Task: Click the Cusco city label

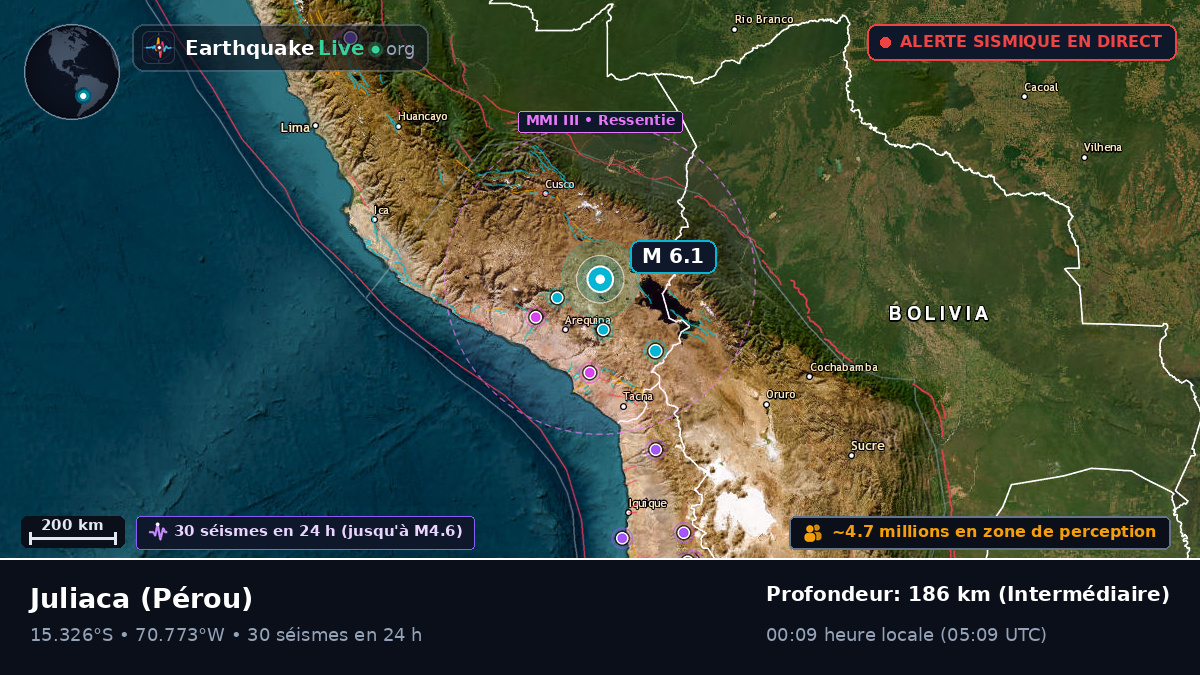Action: (x=559, y=184)
